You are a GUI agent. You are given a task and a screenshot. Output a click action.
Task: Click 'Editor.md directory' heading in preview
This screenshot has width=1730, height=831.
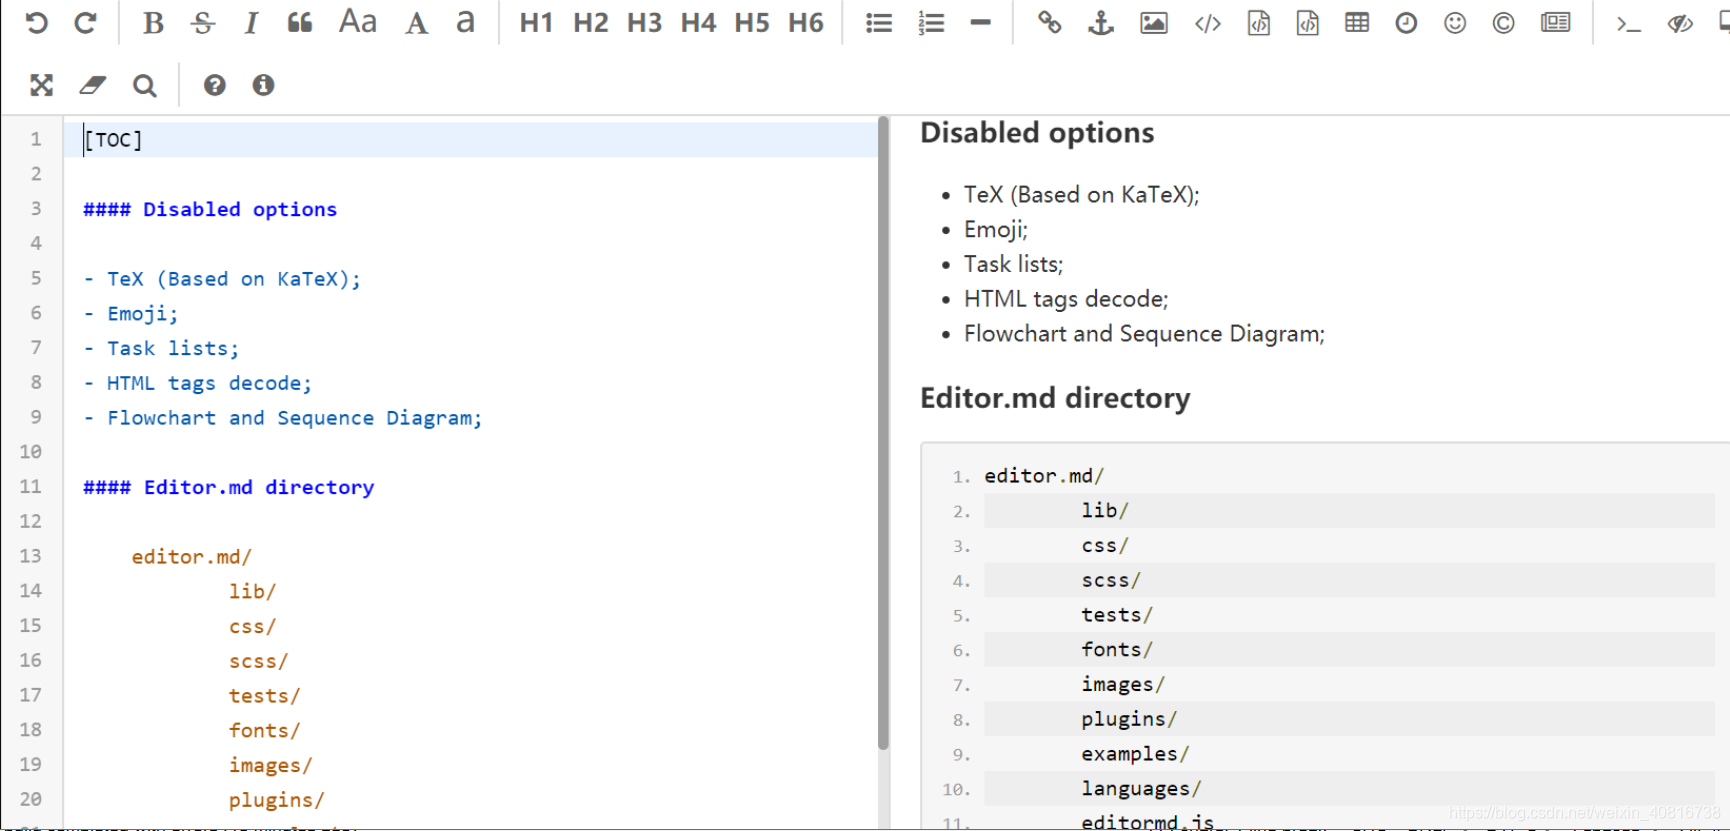pyautogui.click(x=1055, y=398)
